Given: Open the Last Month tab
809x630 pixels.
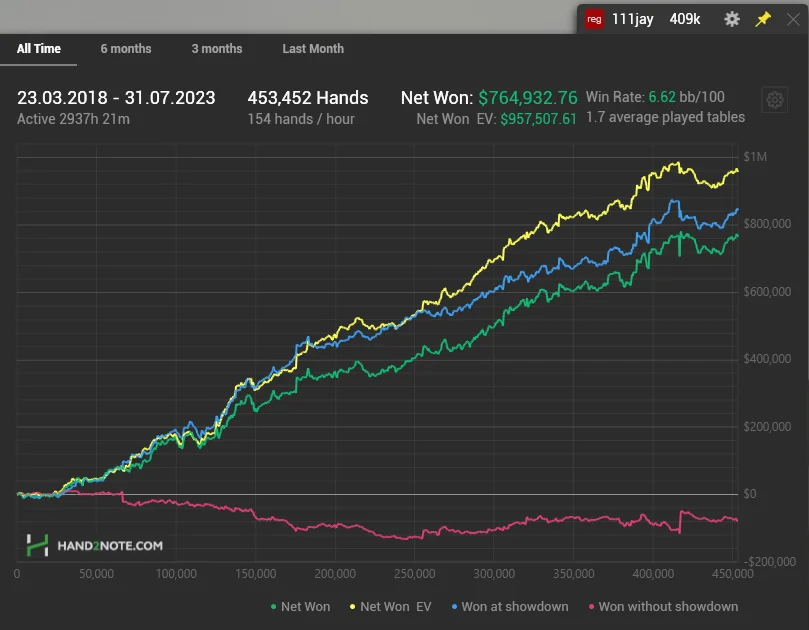Looking at the screenshot, I should pyautogui.click(x=313, y=48).
